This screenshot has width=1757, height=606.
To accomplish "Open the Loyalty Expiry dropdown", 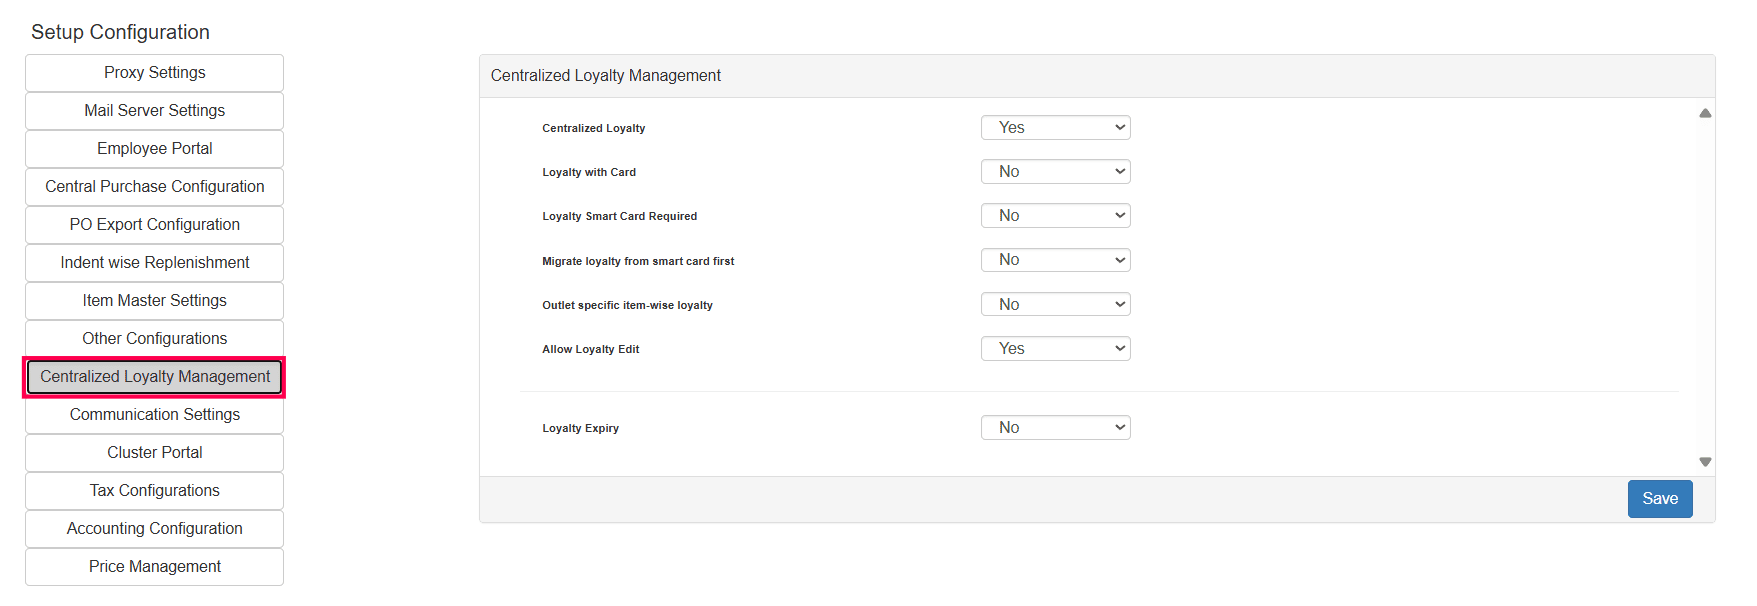I will click(x=1055, y=428).
